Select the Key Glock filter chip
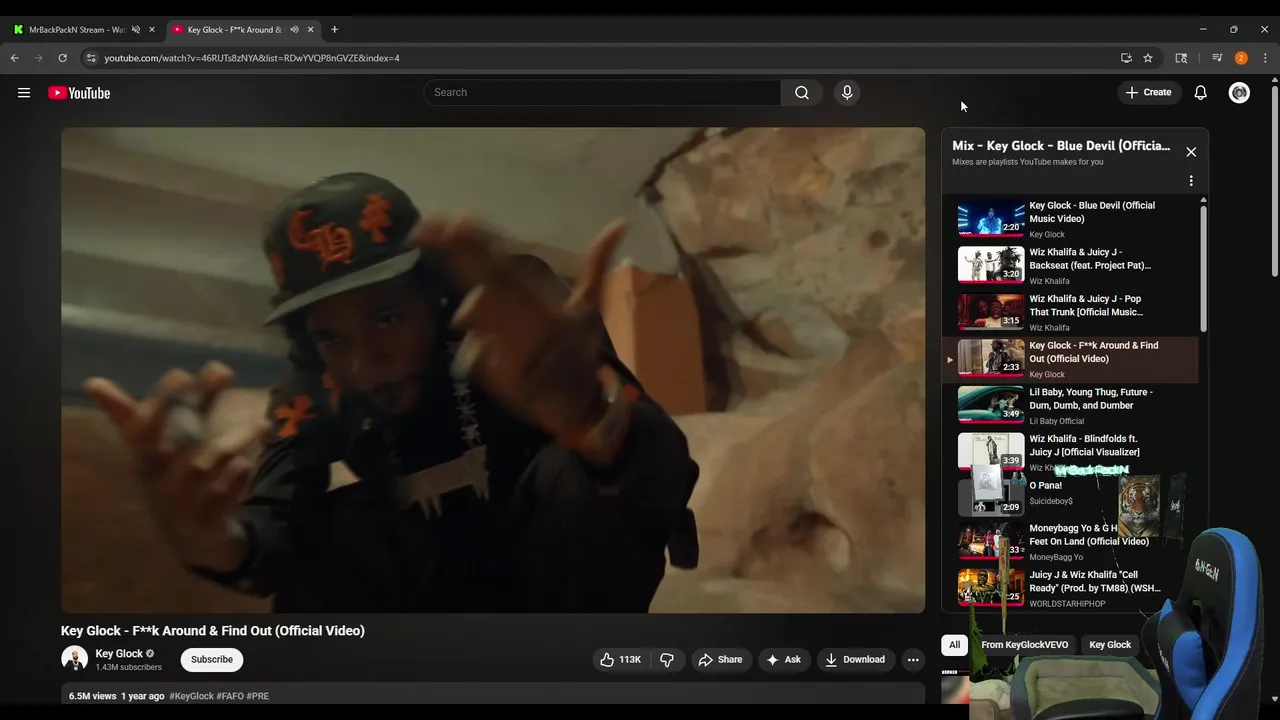Screen dimensions: 1280x720 coord(1110,645)
